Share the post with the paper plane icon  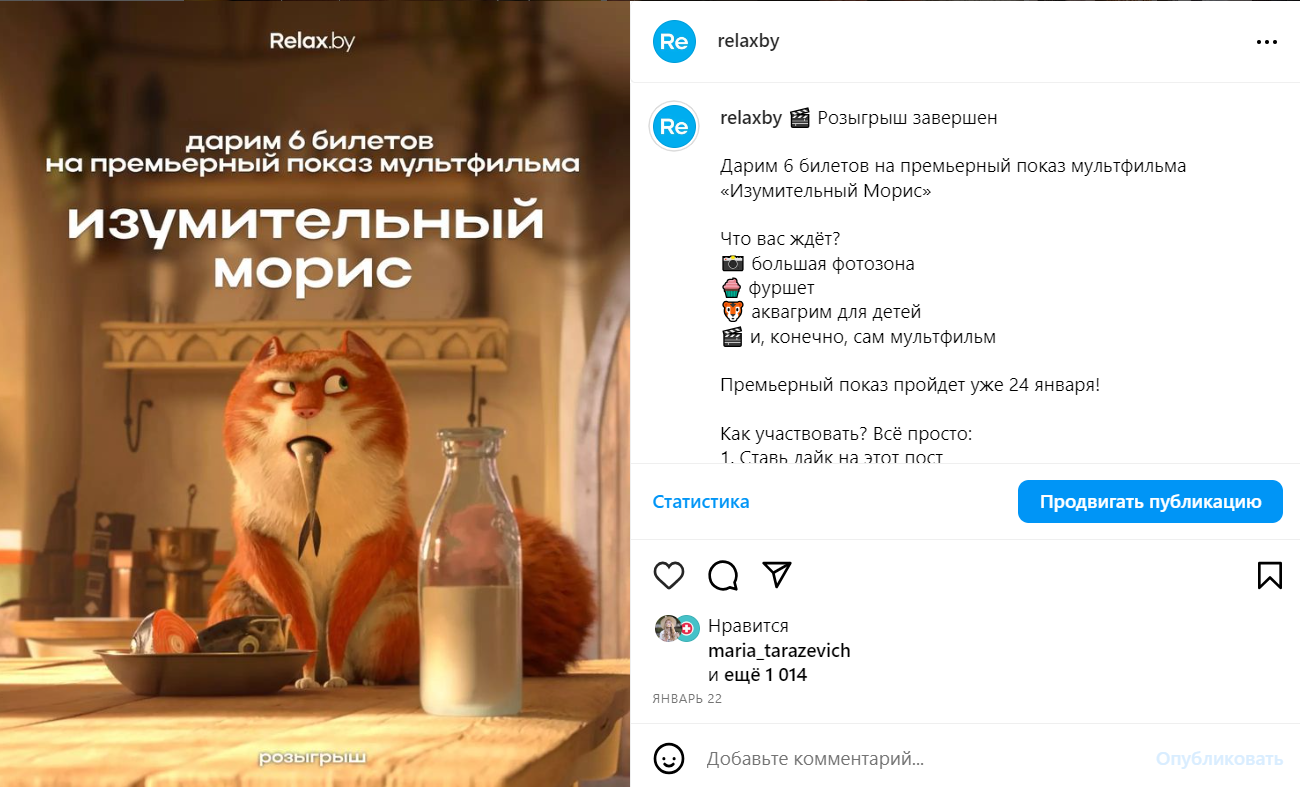(x=777, y=574)
